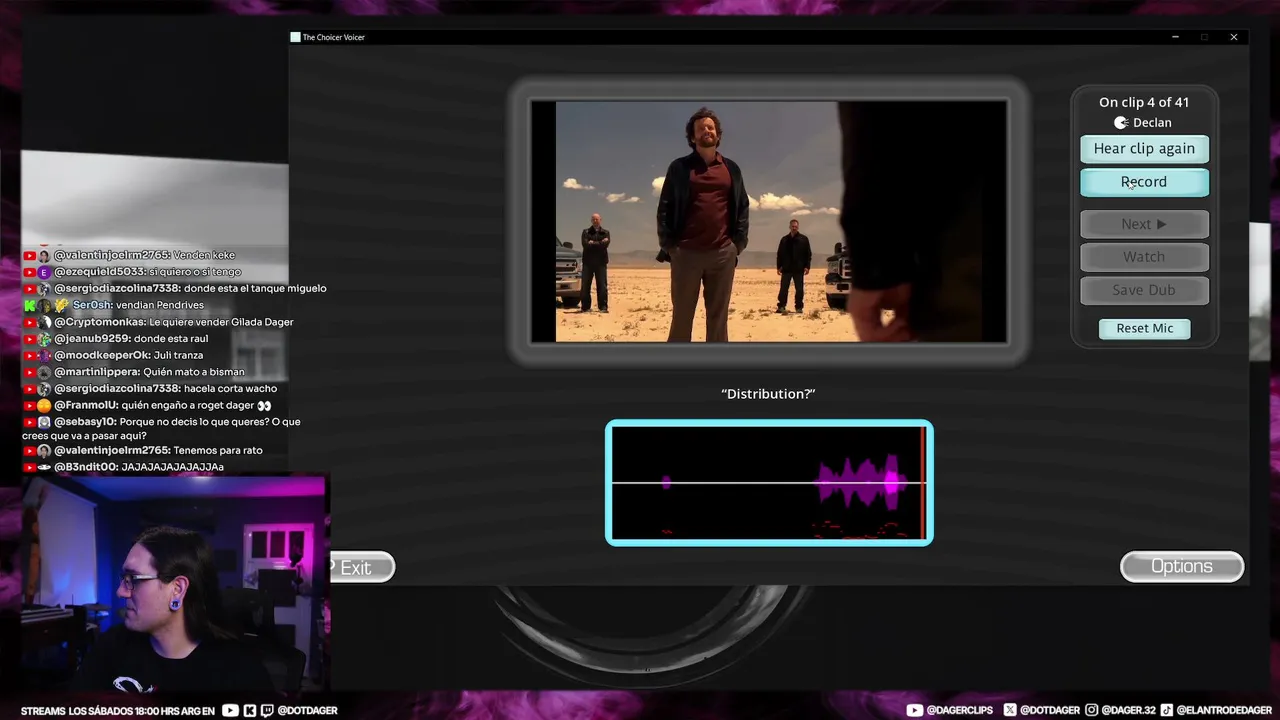Click the desert scene video preview
The width and height of the screenshot is (1280, 720).
(769, 221)
